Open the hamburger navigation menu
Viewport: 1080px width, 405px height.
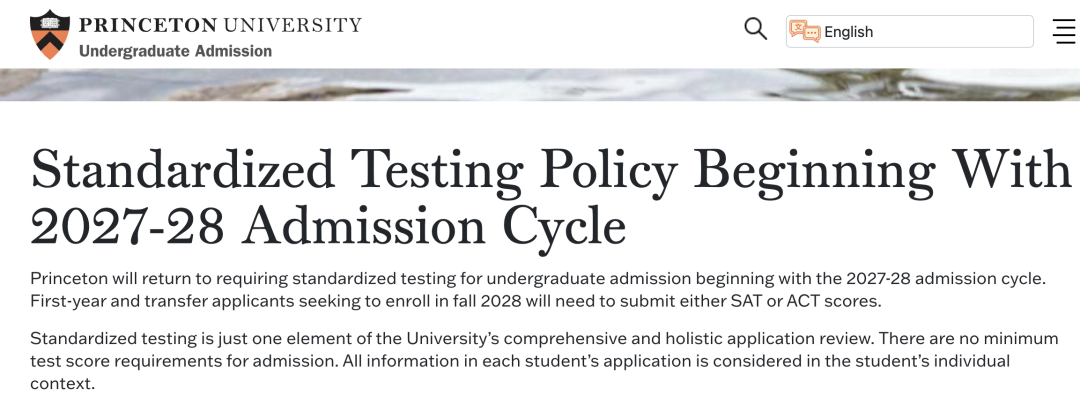tap(1064, 32)
